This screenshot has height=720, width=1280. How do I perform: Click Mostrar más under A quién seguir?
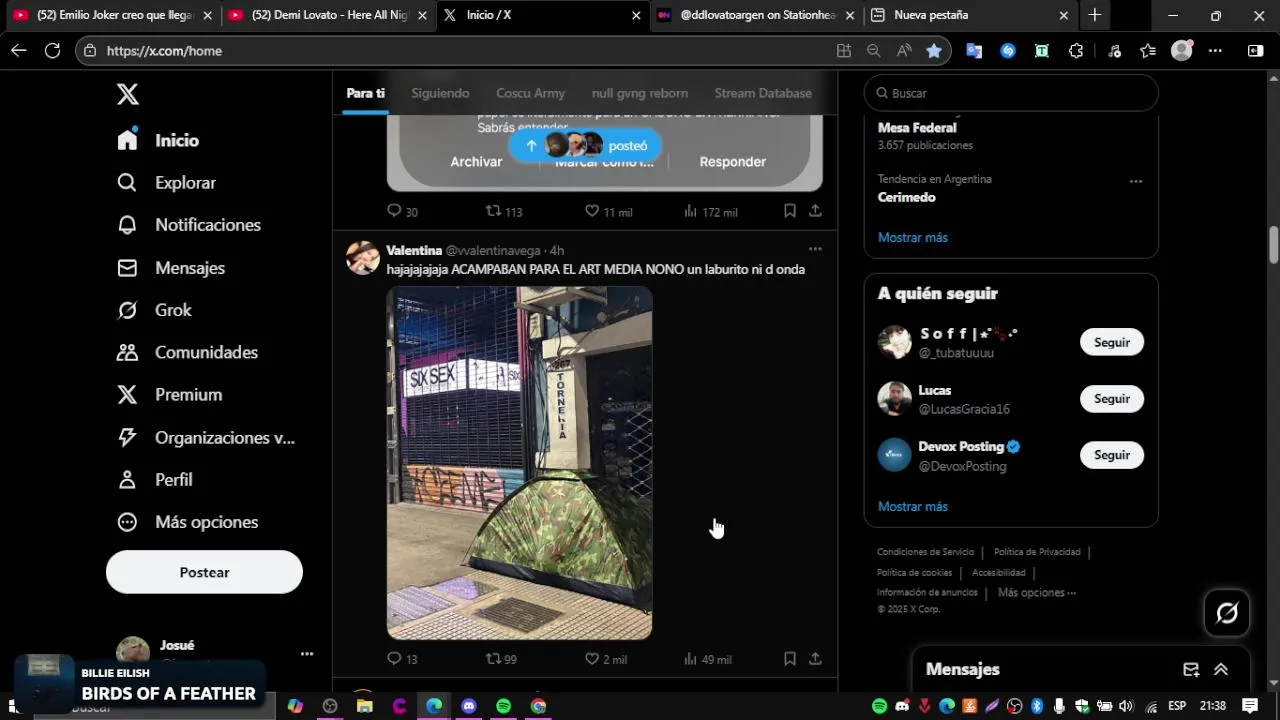pos(913,506)
